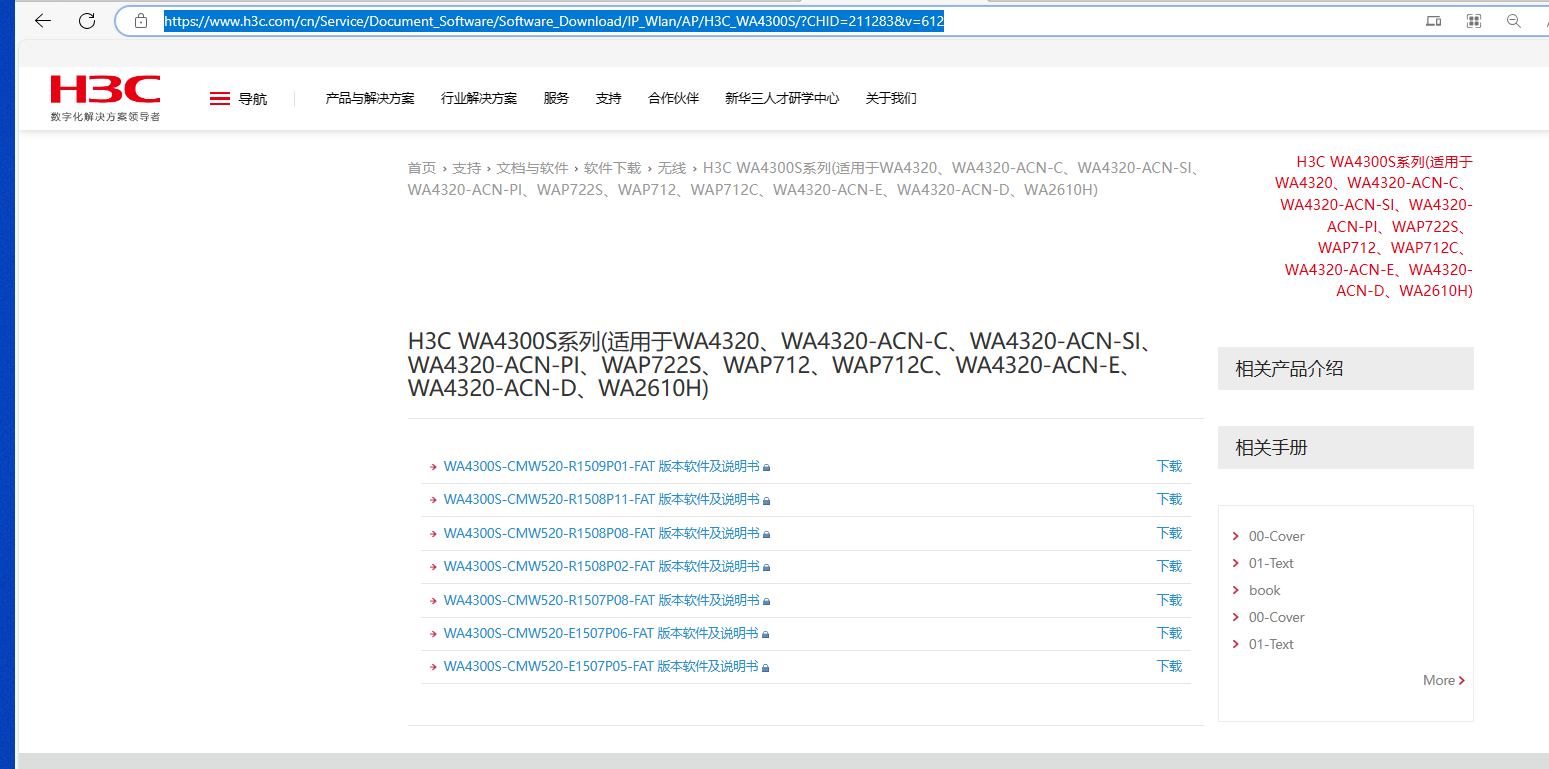Screen dimensions: 1549x769
Task: Open WA4300S-CMW520-R1508P11-FAT software link
Action: pyautogui.click(x=601, y=499)
